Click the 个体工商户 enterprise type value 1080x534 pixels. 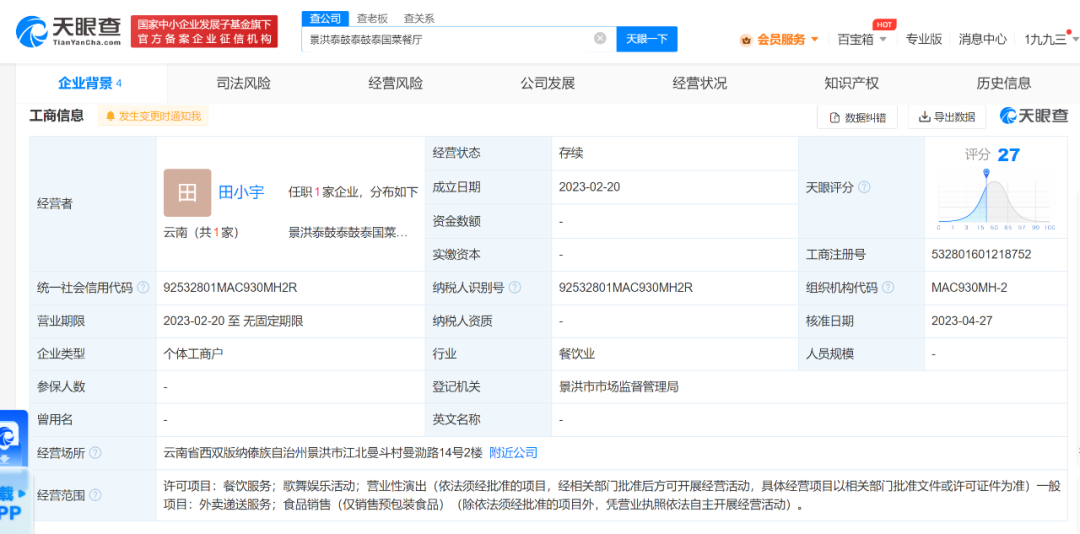point(194,353)
